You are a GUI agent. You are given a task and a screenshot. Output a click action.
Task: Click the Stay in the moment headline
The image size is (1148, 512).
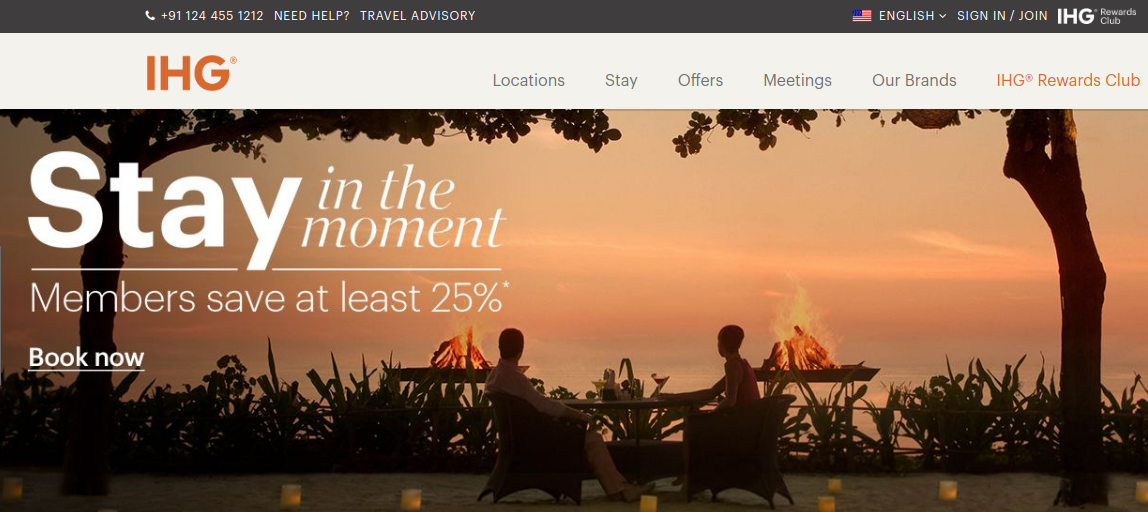tap(266, 209)
